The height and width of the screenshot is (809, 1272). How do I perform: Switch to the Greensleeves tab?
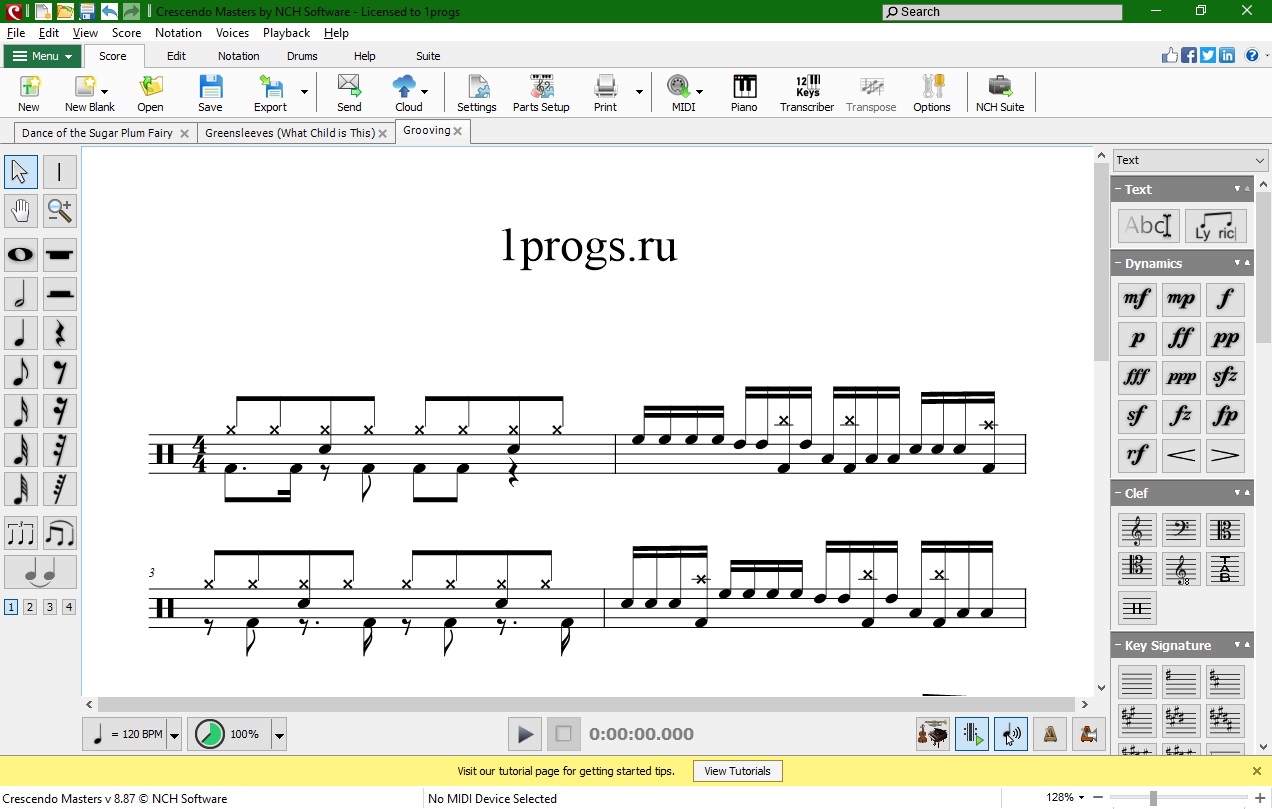click(290, 131)
